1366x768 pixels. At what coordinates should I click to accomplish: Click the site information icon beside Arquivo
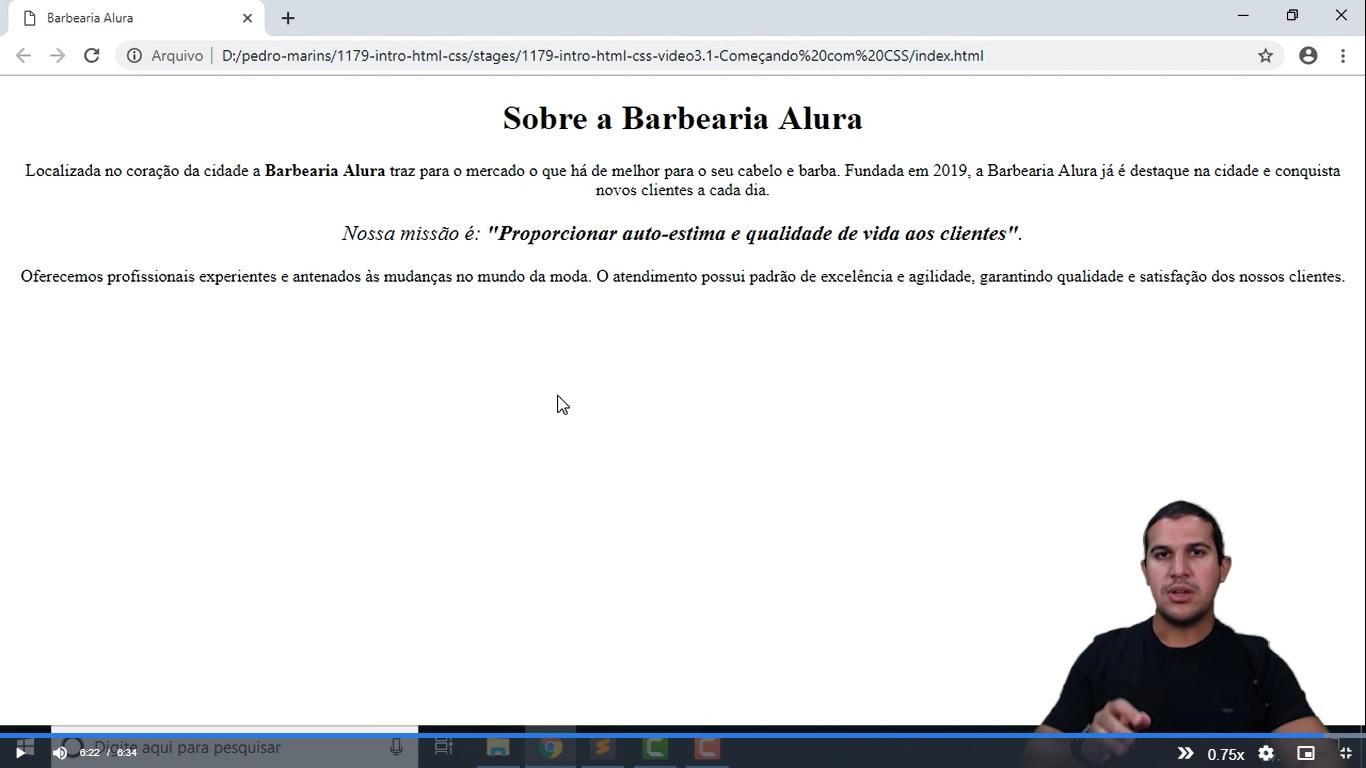[134, 56]
